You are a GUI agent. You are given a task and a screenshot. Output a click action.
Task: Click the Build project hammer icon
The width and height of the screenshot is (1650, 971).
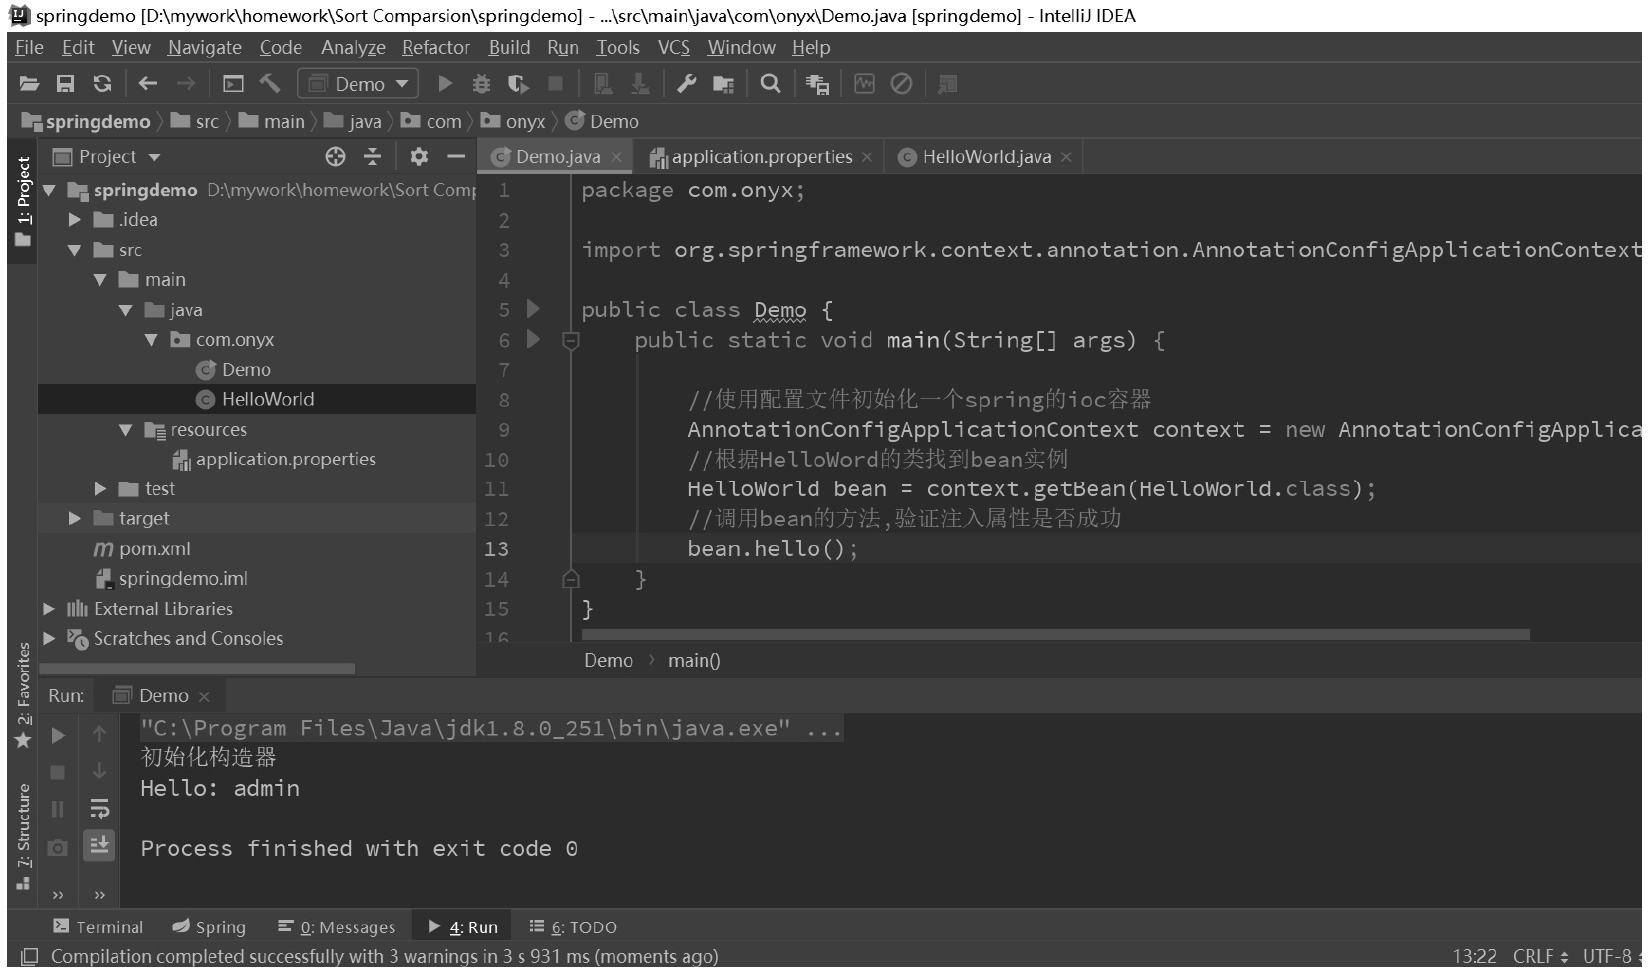pos(270,84)
